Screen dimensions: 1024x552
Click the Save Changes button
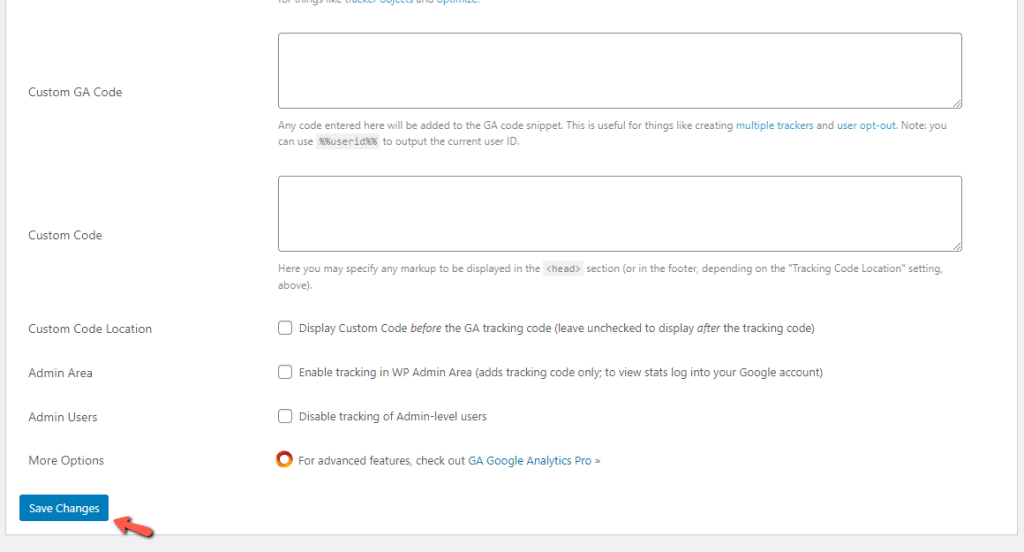pos(64,508)
